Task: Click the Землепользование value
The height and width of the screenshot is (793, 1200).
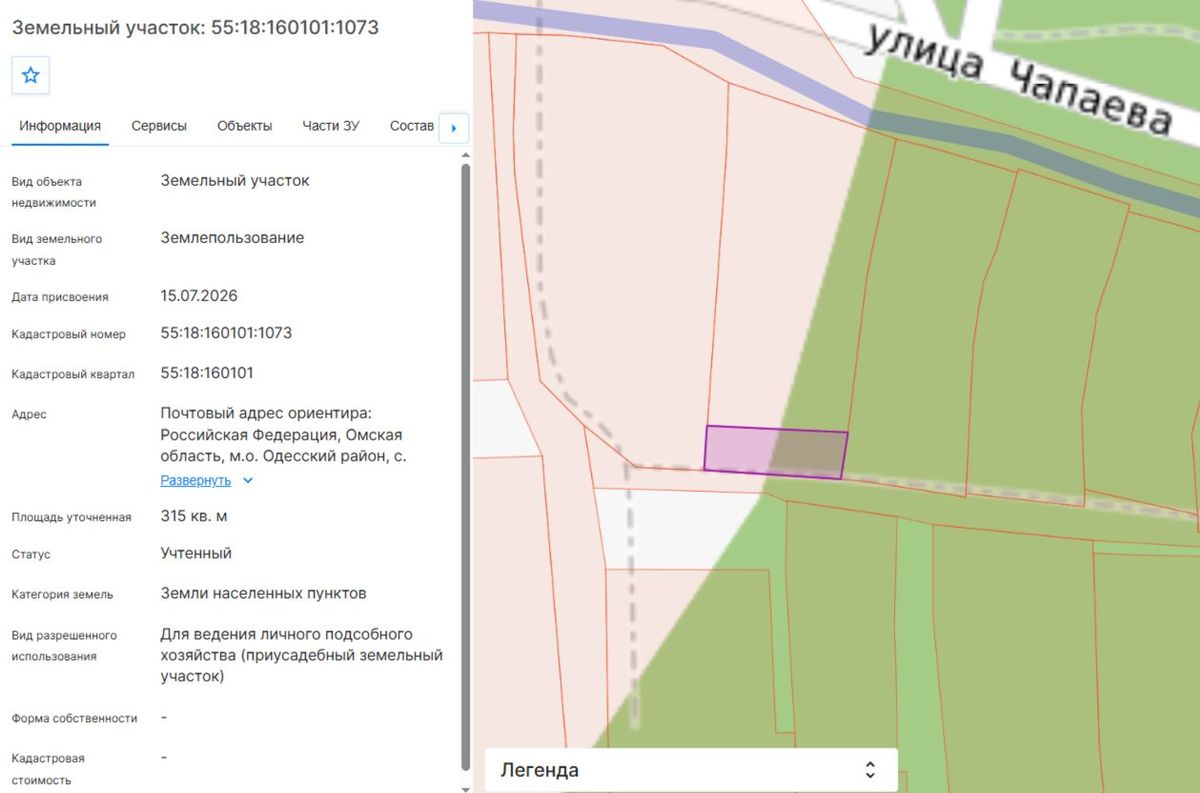Action: (x=232, y=238)
